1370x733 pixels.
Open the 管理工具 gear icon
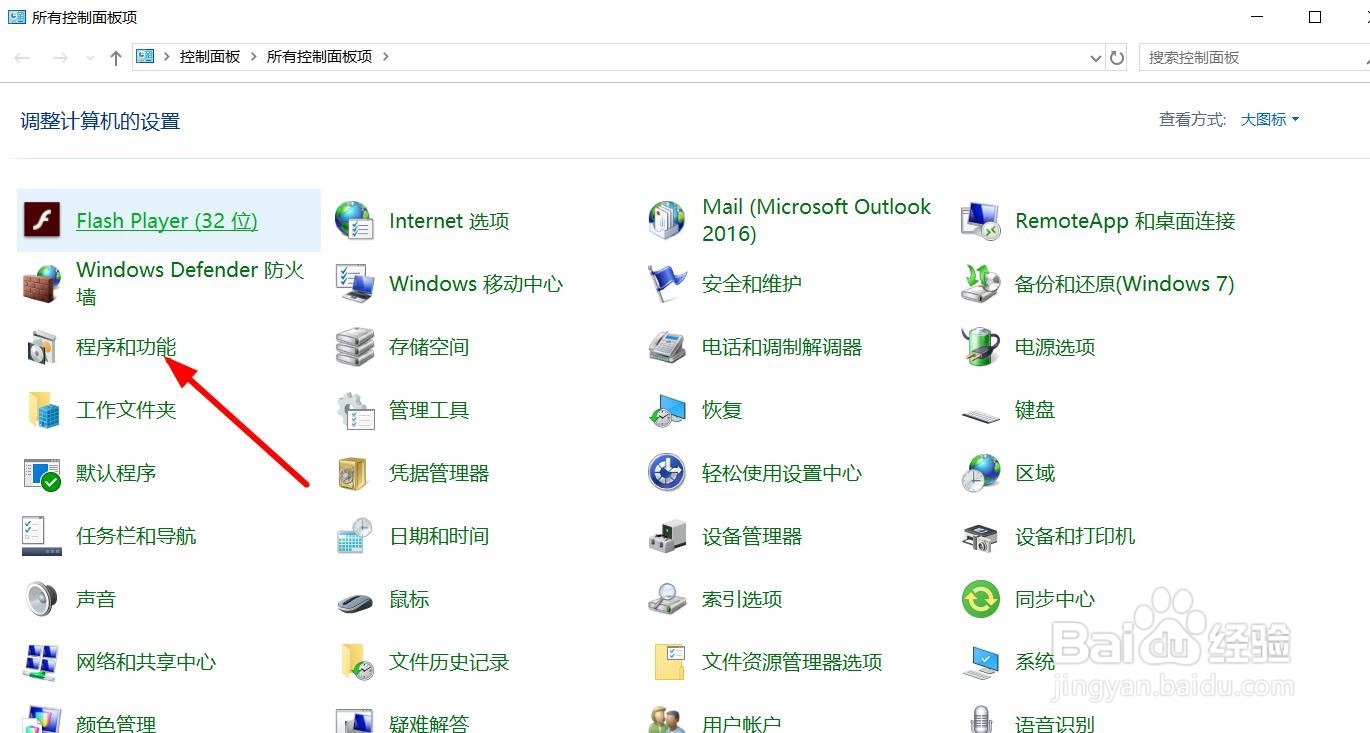click(354, 410)
